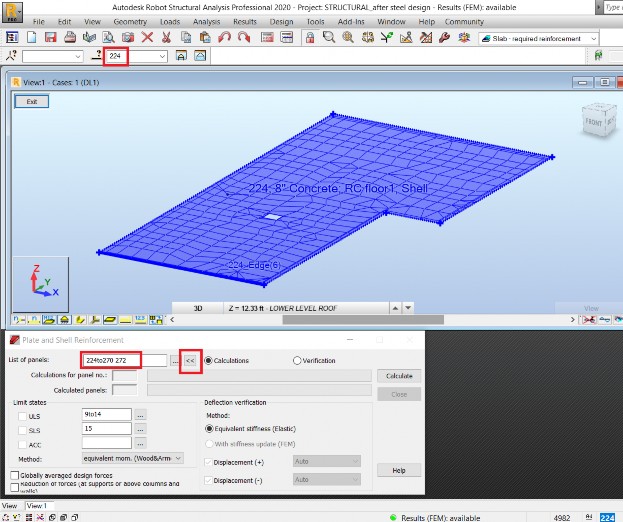Viewport: 623px width, 522px height.
Task: Click the ULS cases field showing 9to14
Action: tap(106, 414)
